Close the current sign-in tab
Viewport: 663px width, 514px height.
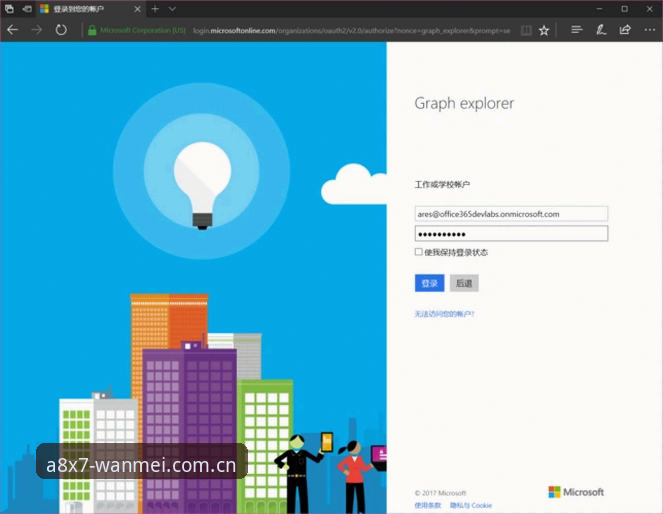click(137, 9)
